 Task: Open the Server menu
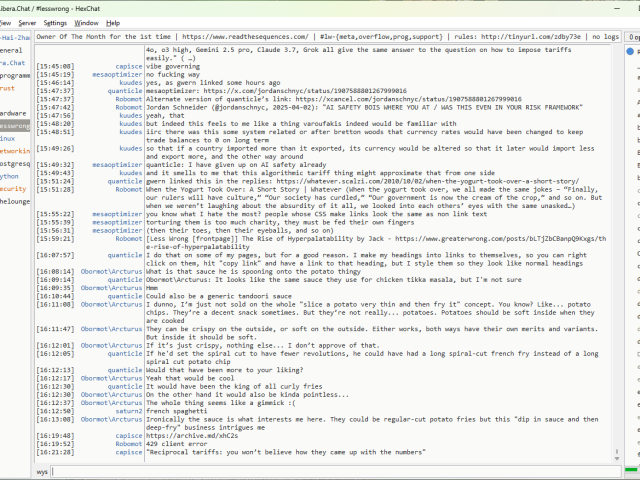(26, 22)
